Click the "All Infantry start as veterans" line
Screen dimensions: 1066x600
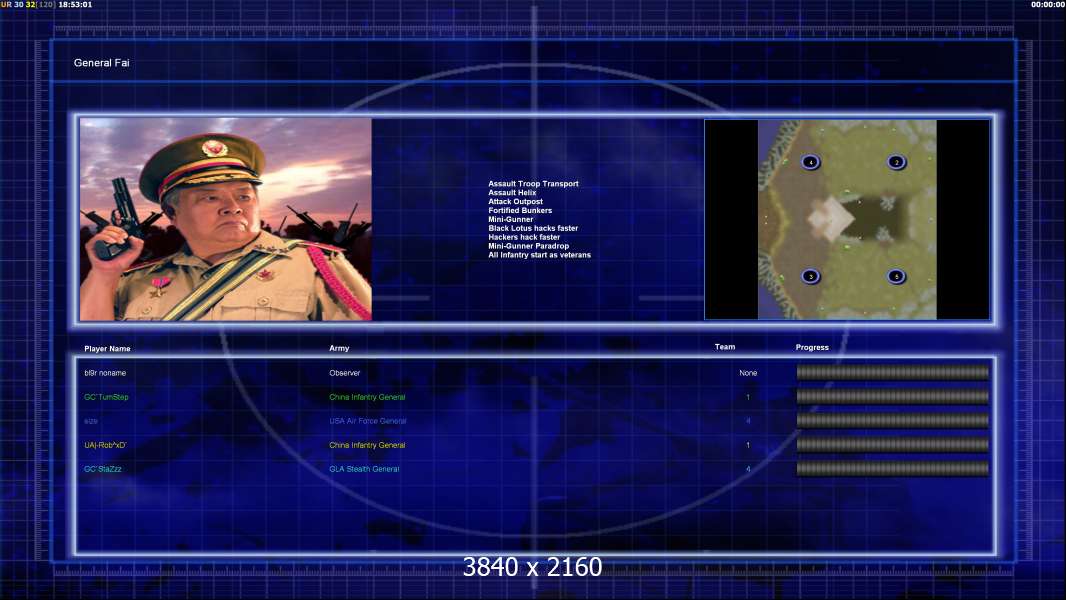(x=540, y=255)
